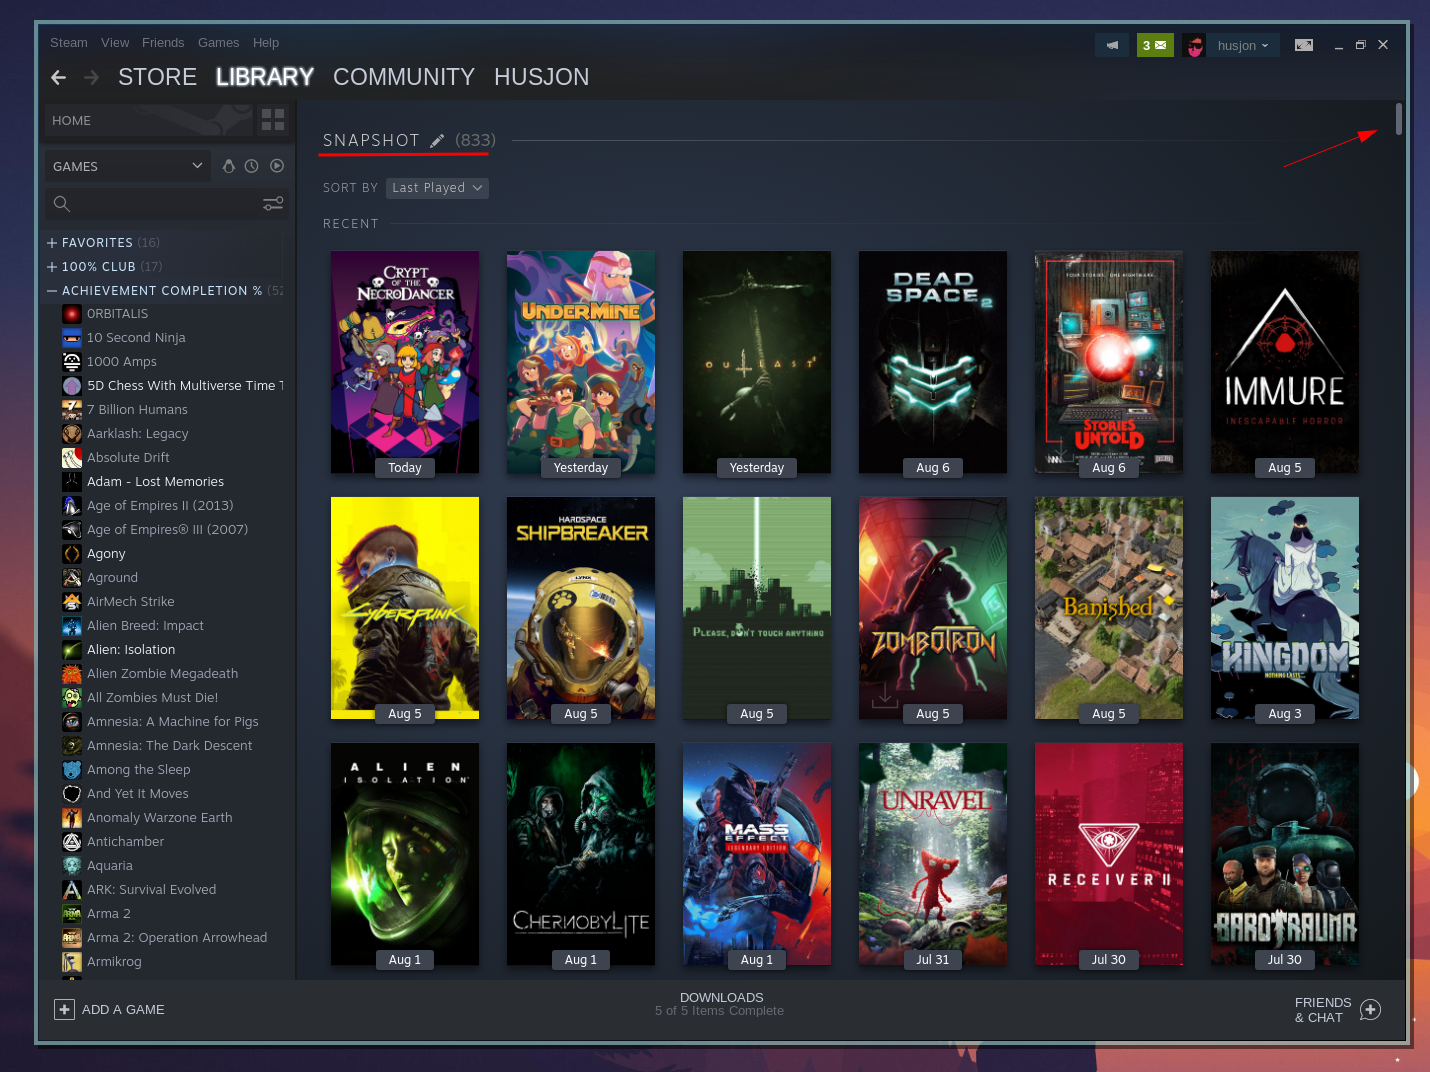The width and height of the screenshot is (1430, 1072).
Task: Open the husjon profile avatar
Action: pyautogui.click(x=1194, y=45)
